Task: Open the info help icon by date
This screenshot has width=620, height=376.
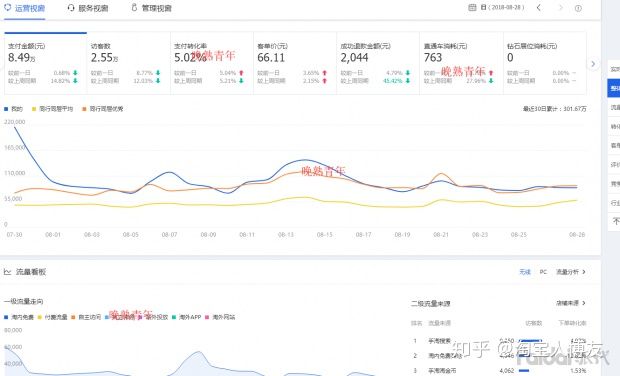Action: coord(578,8)
